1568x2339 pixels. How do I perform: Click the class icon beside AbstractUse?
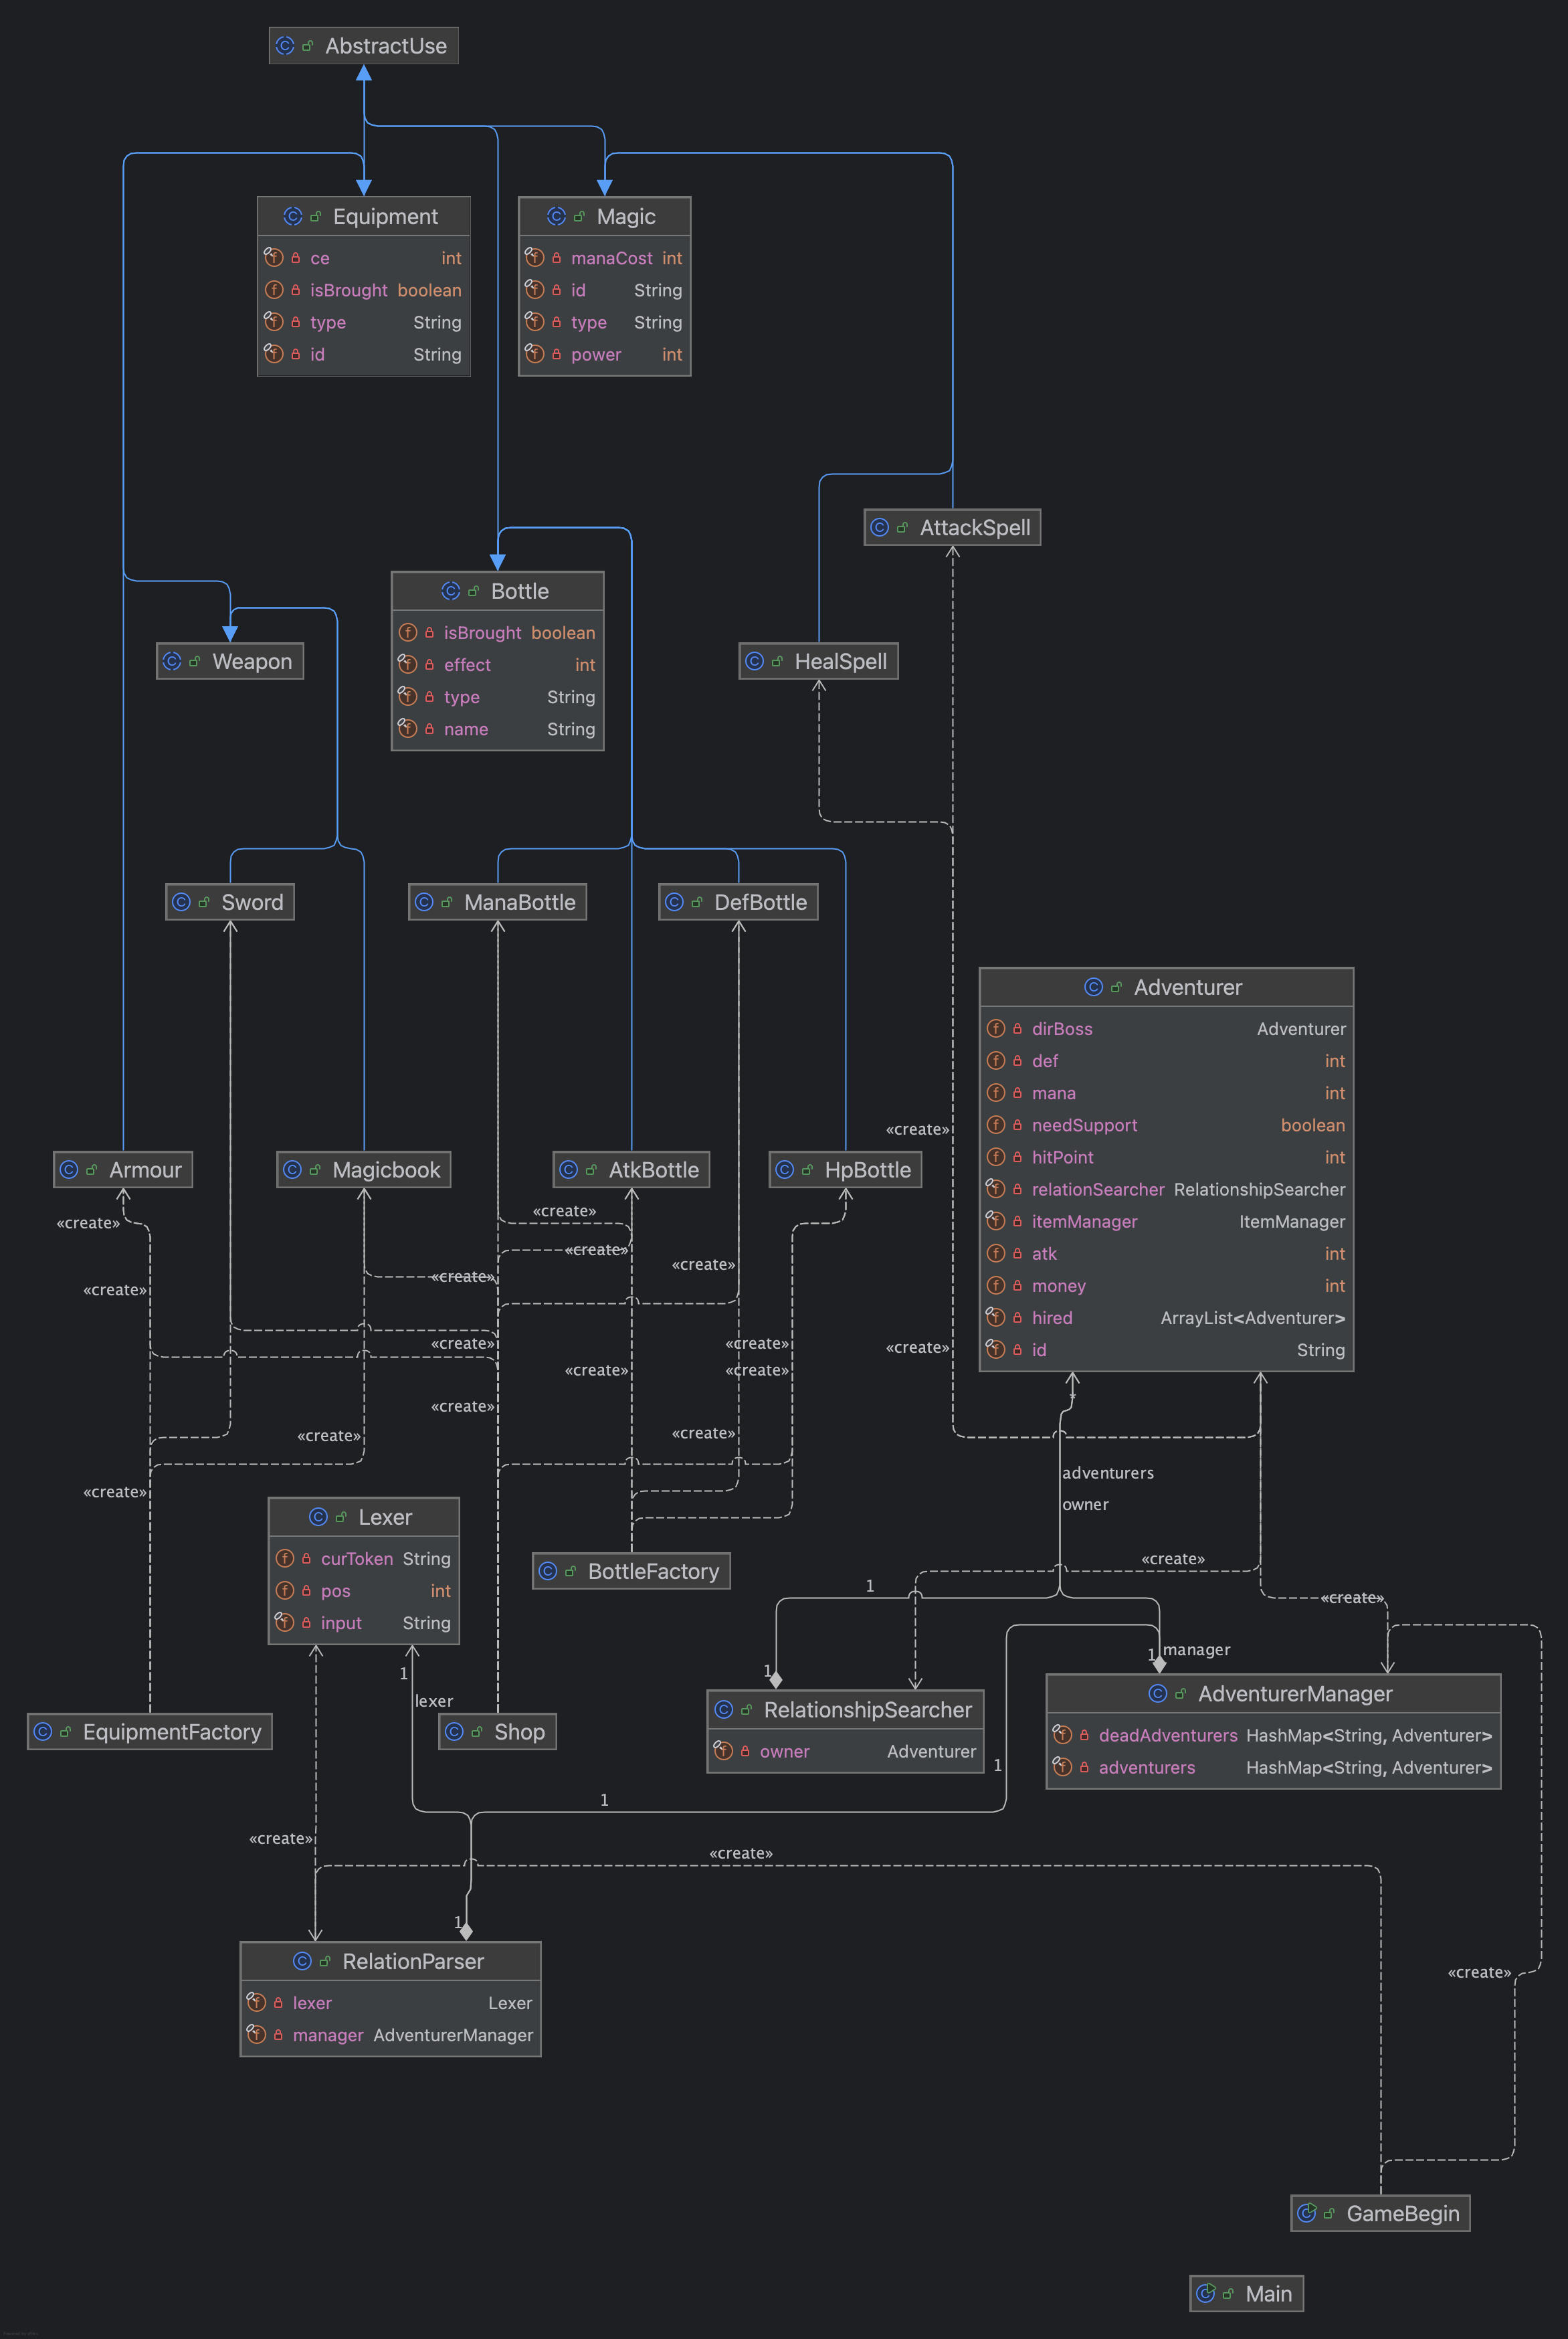click(285, 46)
